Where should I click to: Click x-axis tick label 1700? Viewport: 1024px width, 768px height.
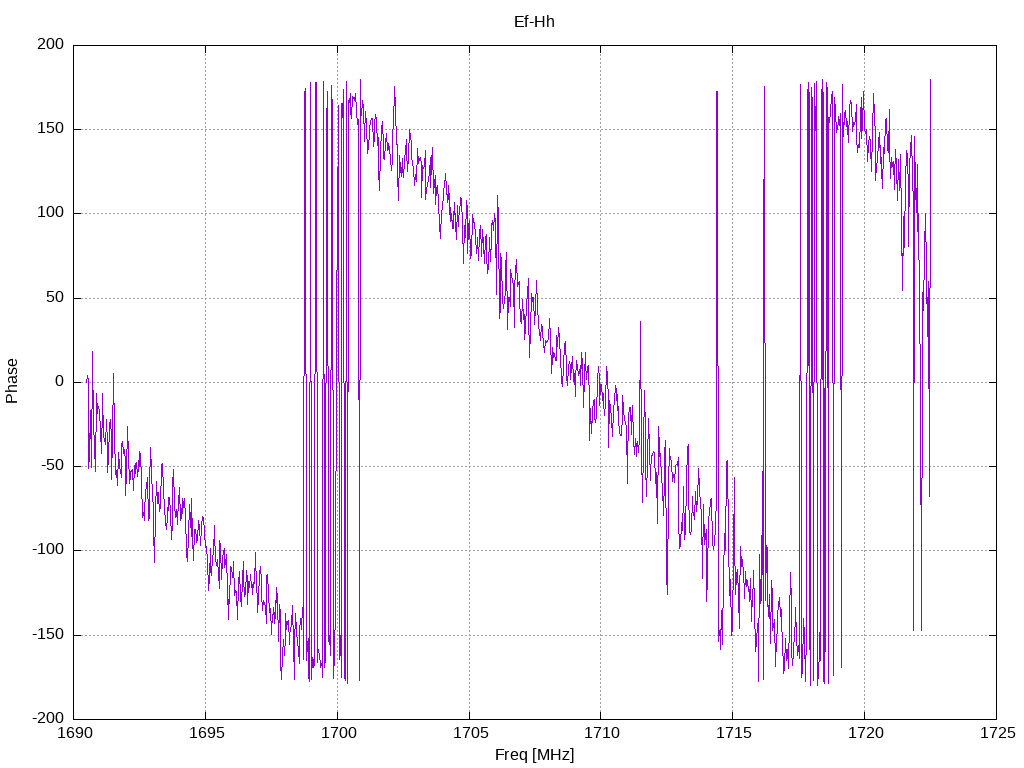click(339, 733)
